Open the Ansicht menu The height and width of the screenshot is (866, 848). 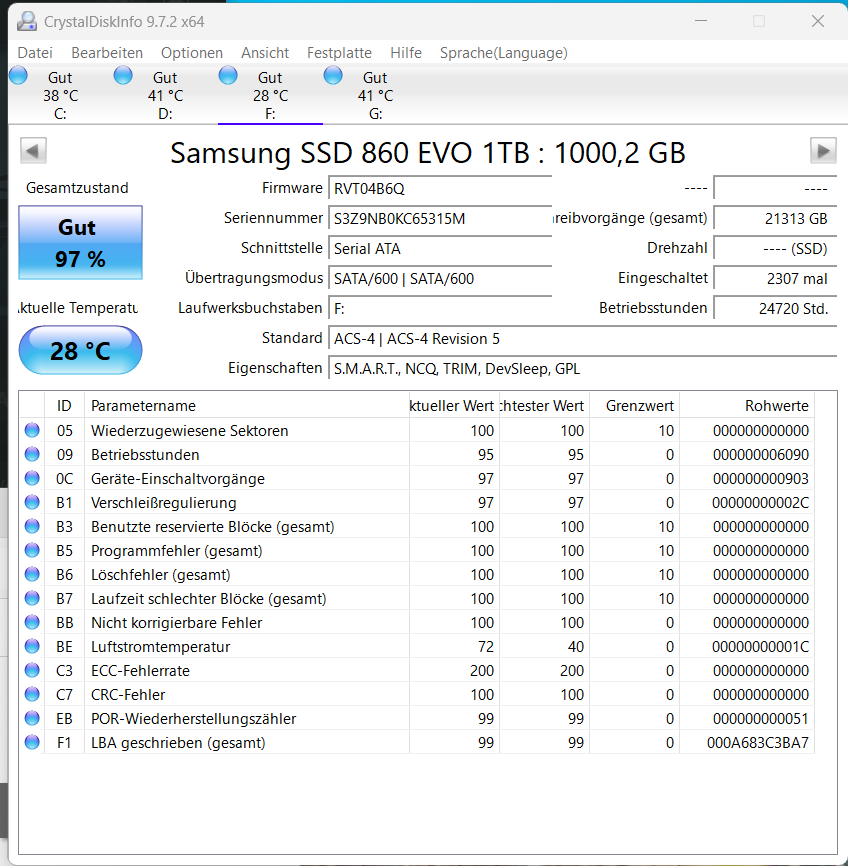tap(265, 53)
